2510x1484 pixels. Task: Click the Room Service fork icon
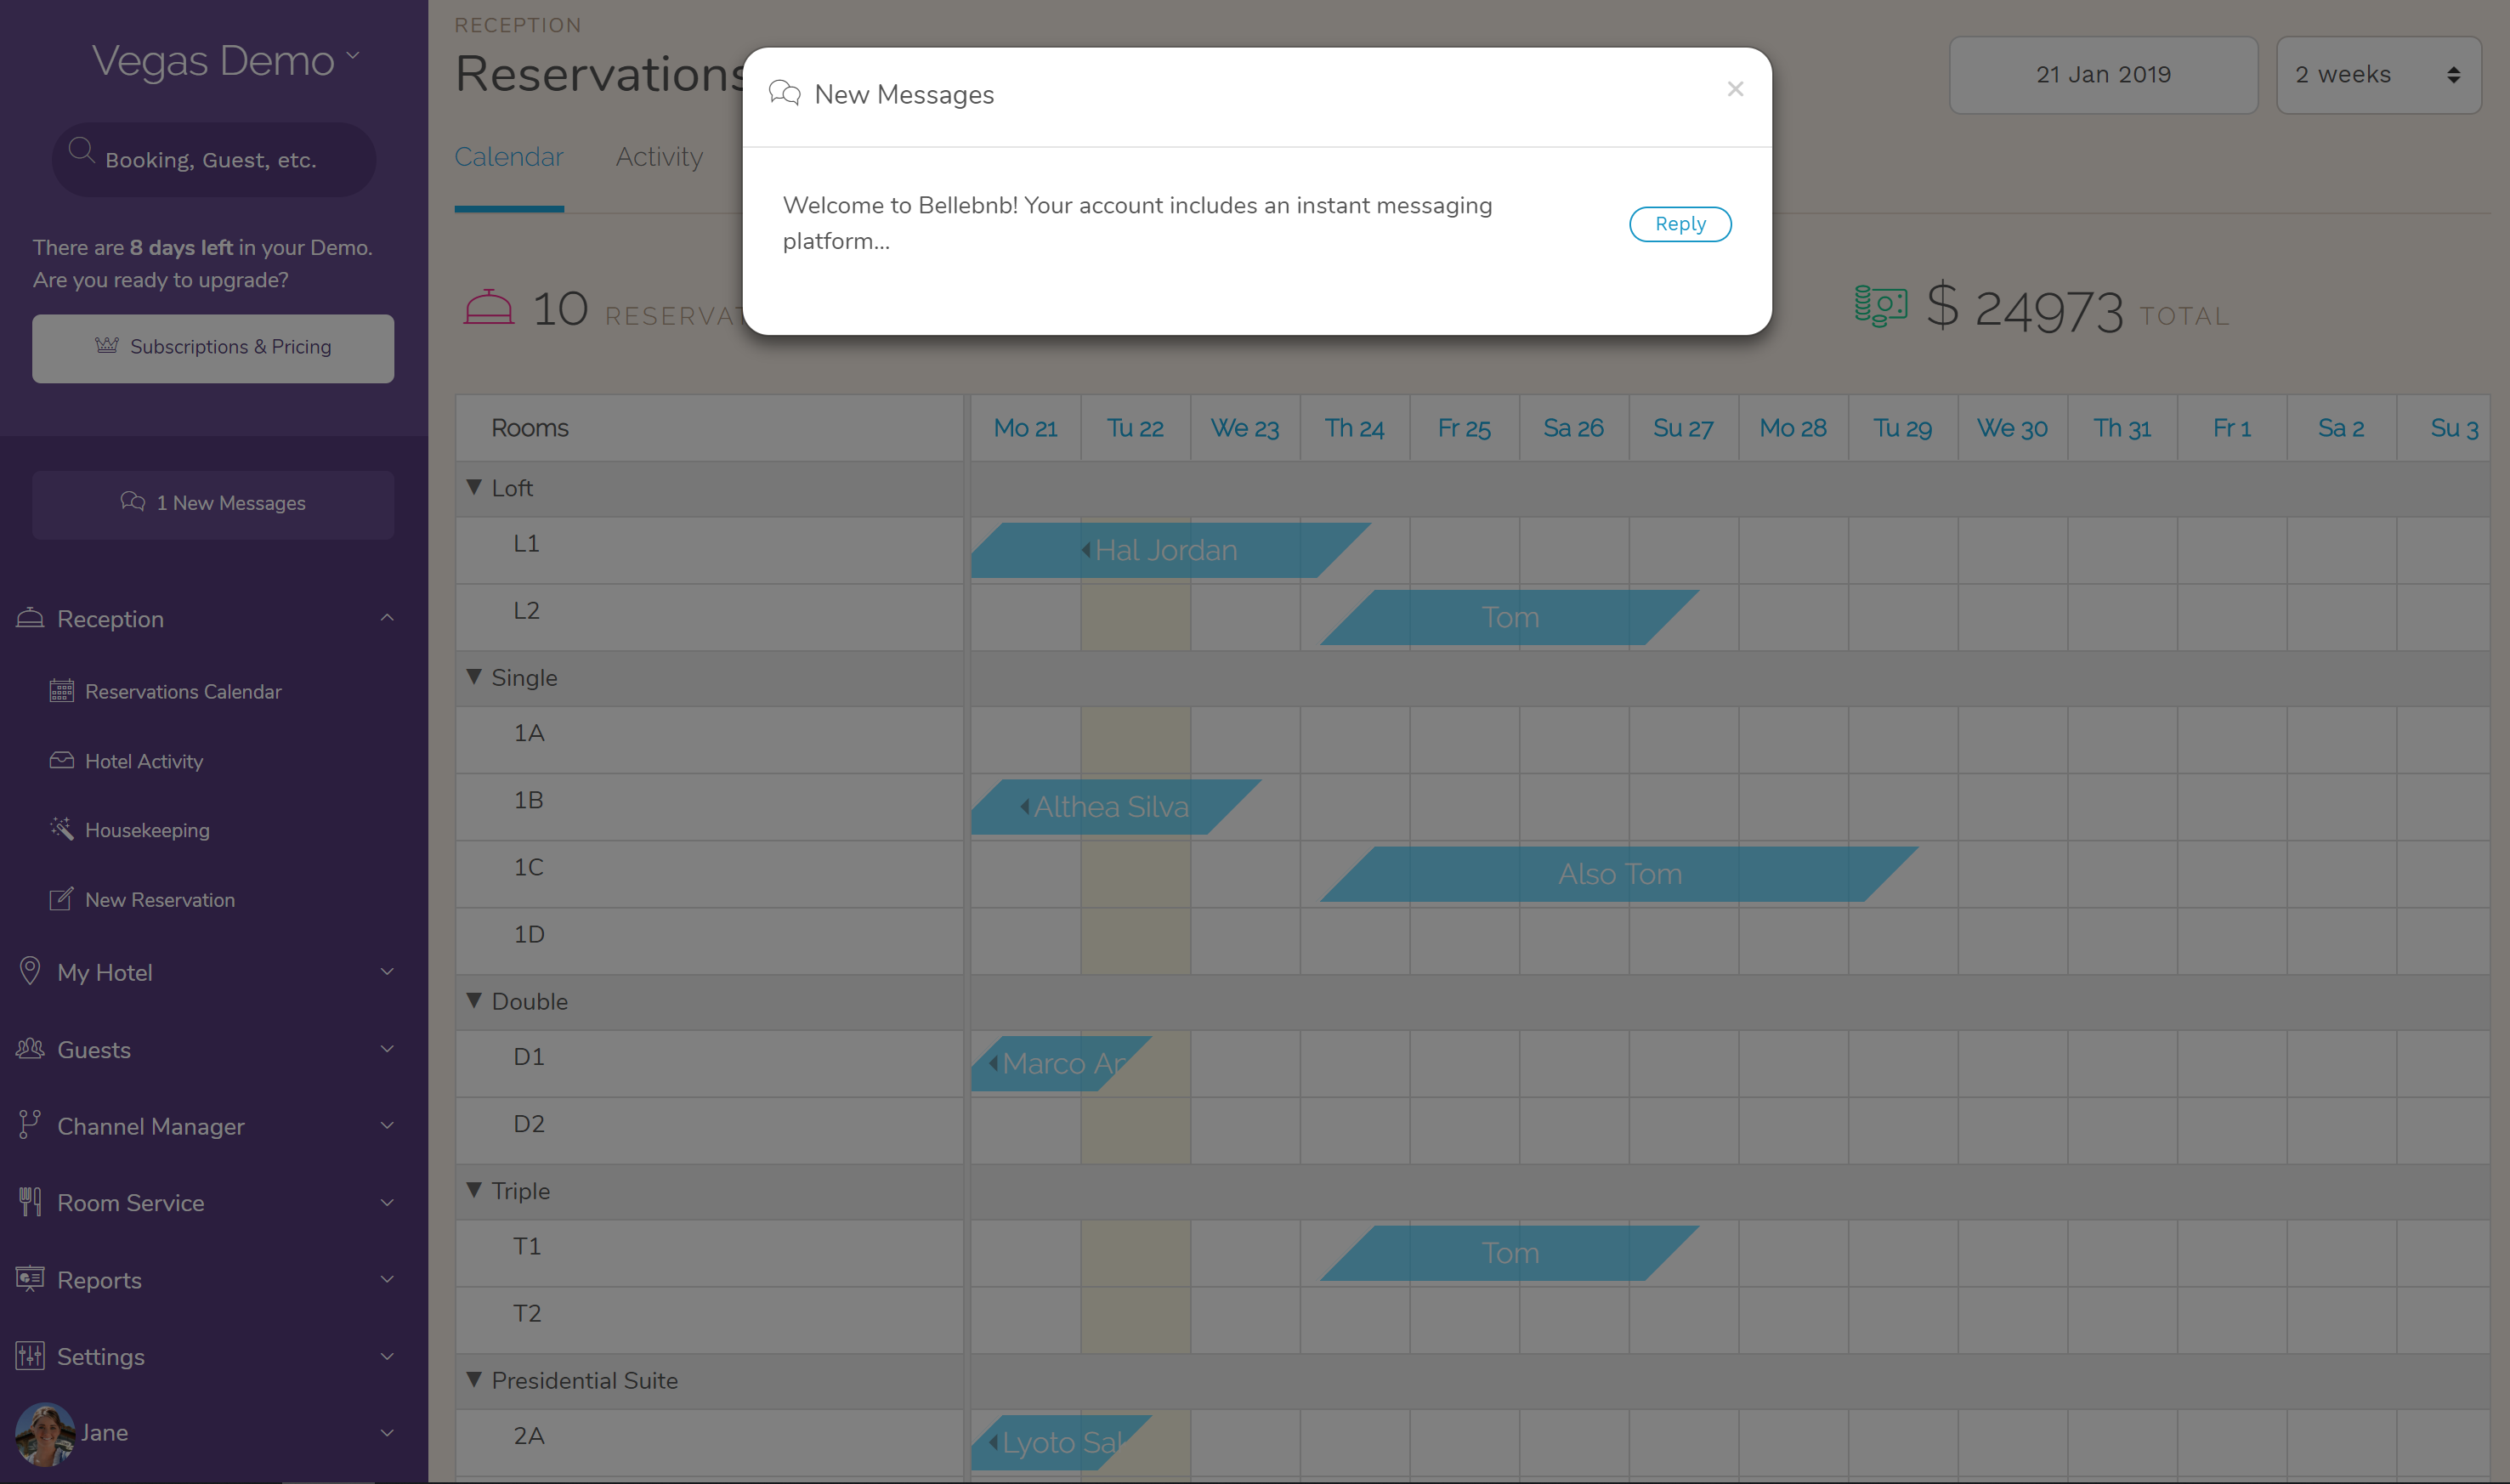tap(30, 1202)
